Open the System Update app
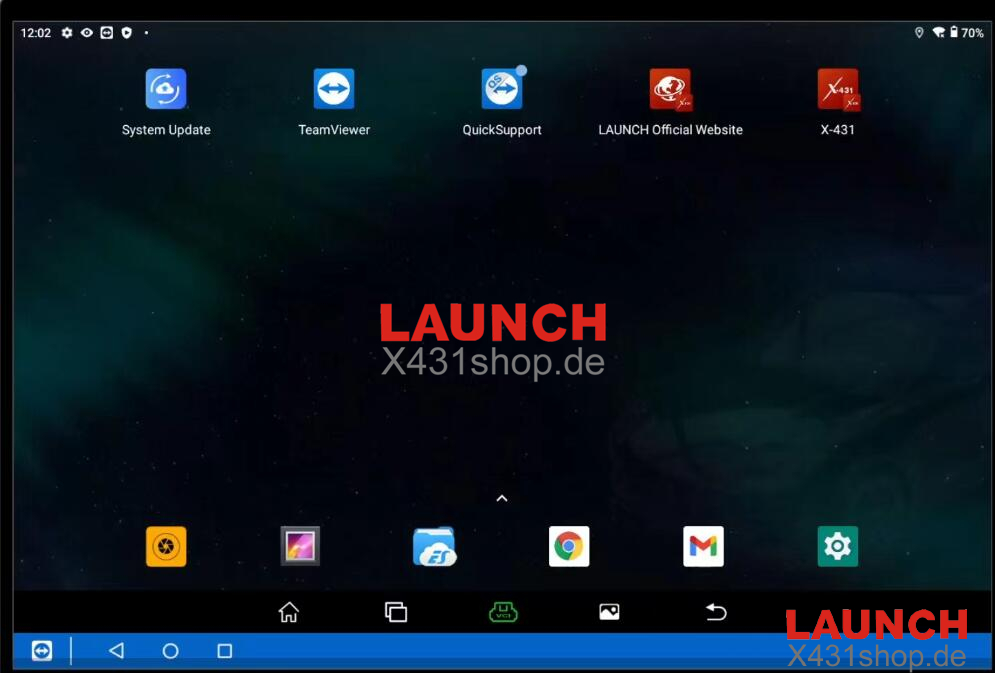The height and width of the screenshot is (673, 995). point(166,90)
